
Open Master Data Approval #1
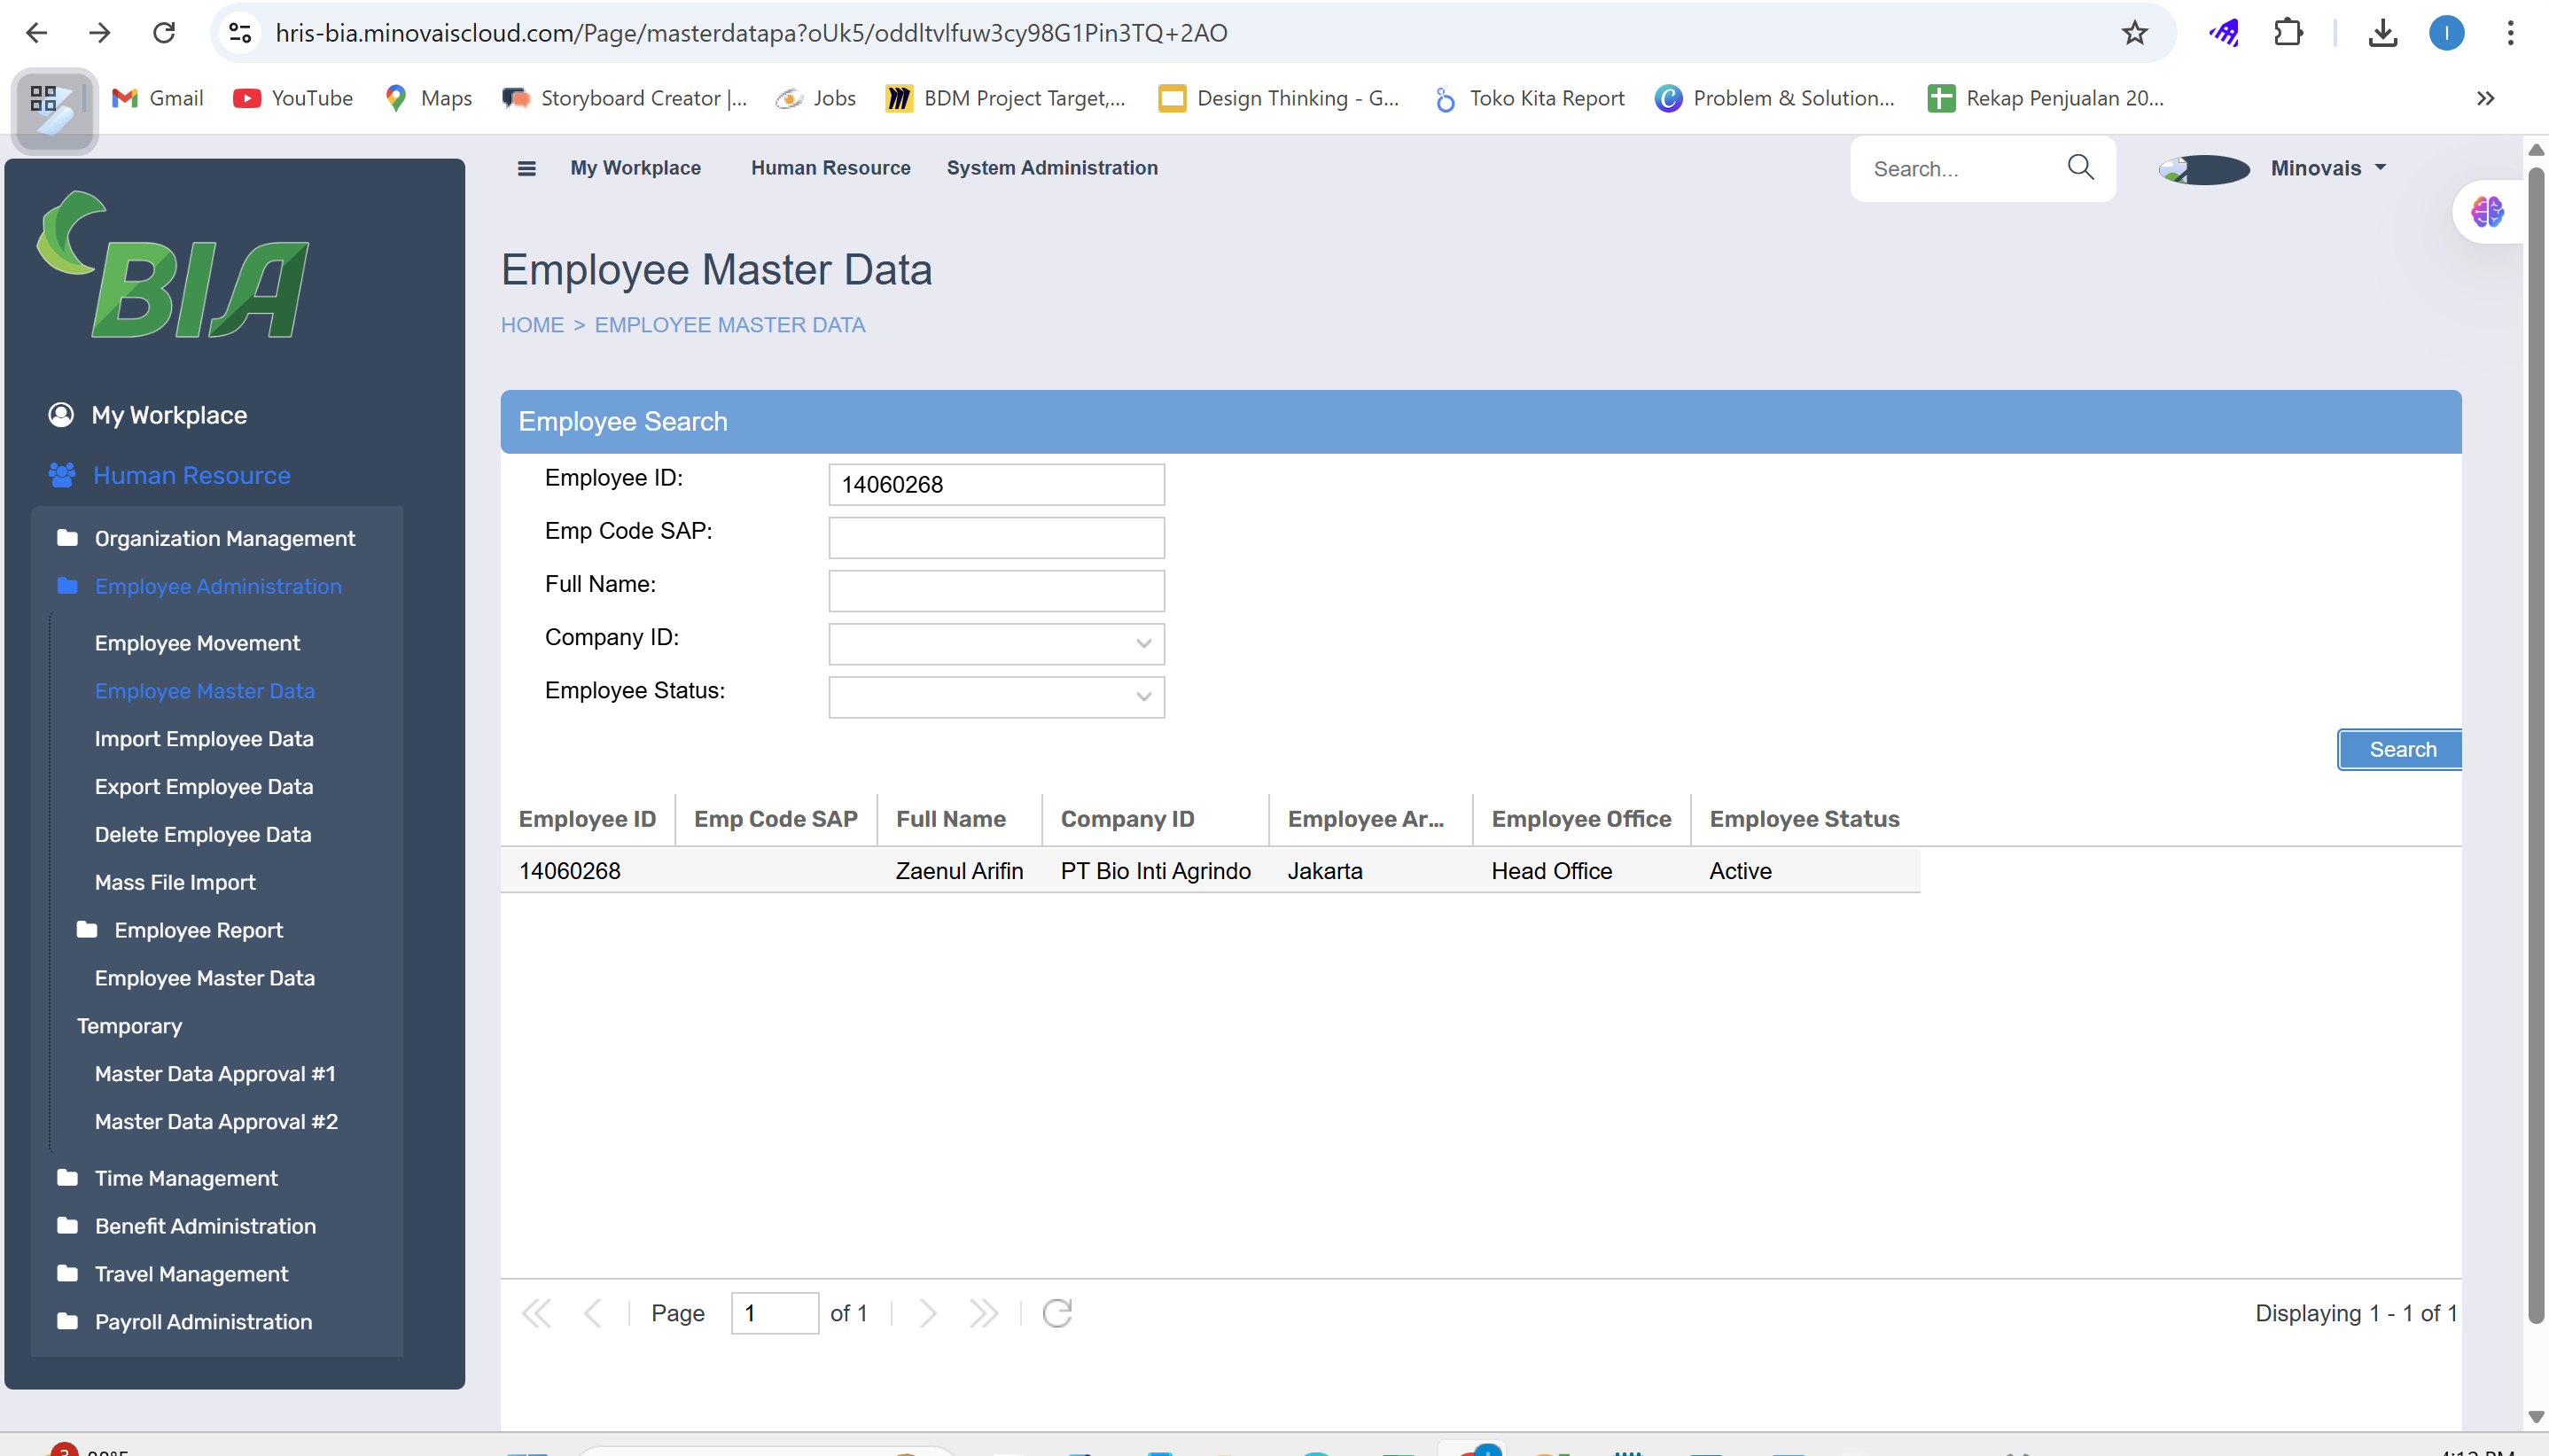click(x=215, y=1074)
